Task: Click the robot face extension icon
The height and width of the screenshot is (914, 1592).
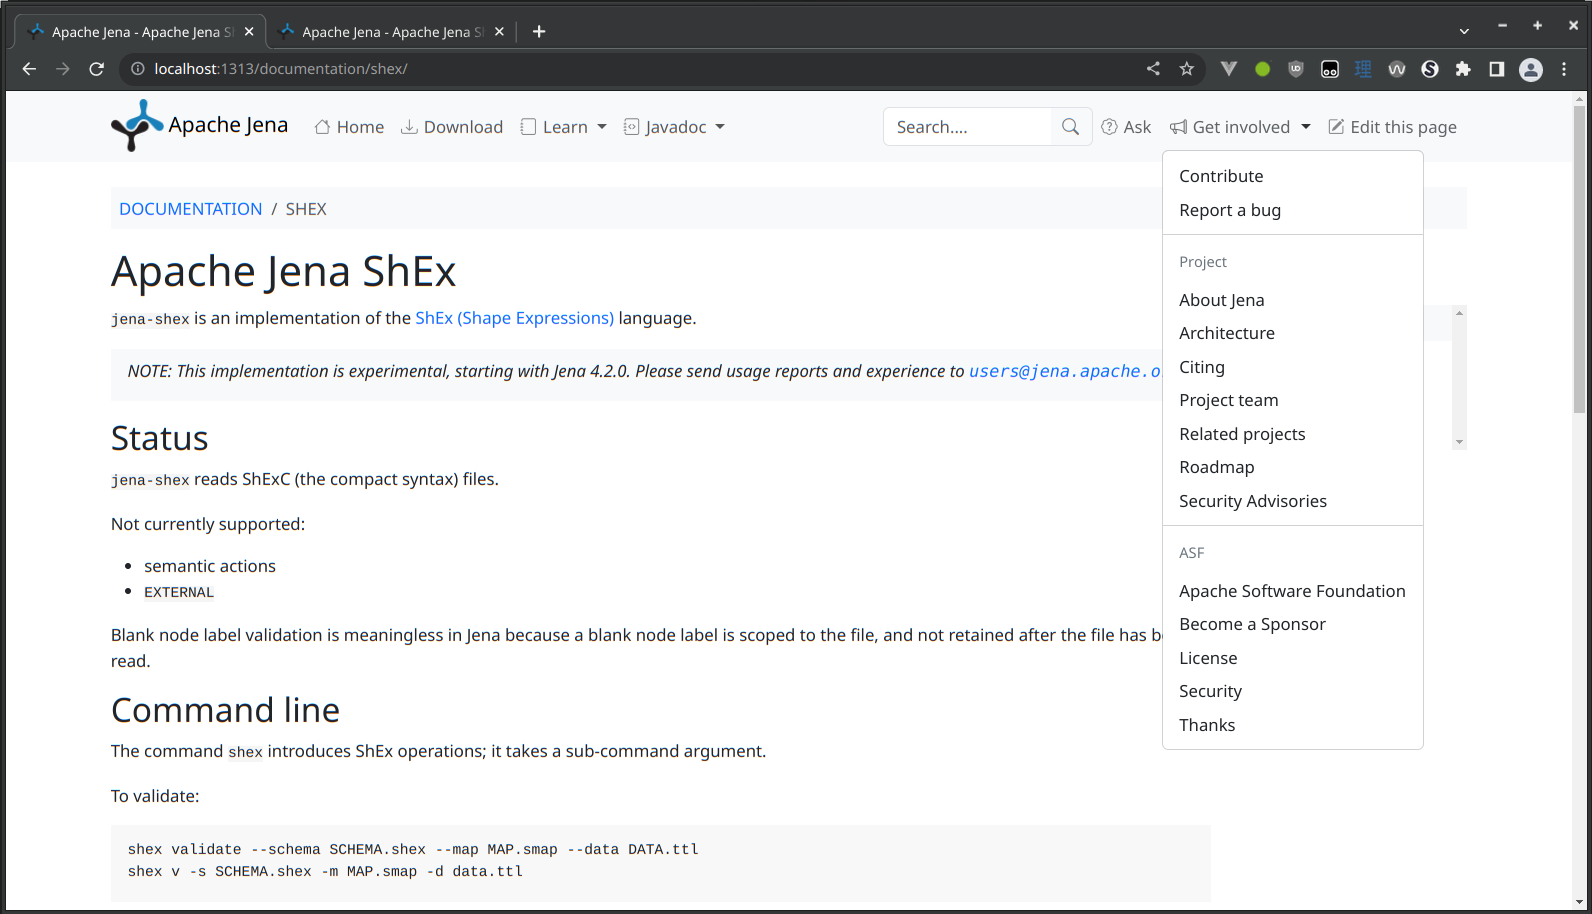Action: click(1330, 69)
